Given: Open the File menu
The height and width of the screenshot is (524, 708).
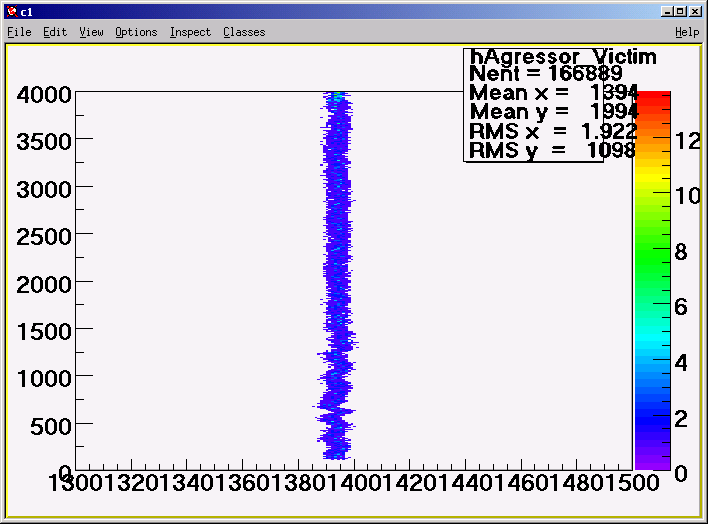Looking at the screenshot, I should 19,32.
